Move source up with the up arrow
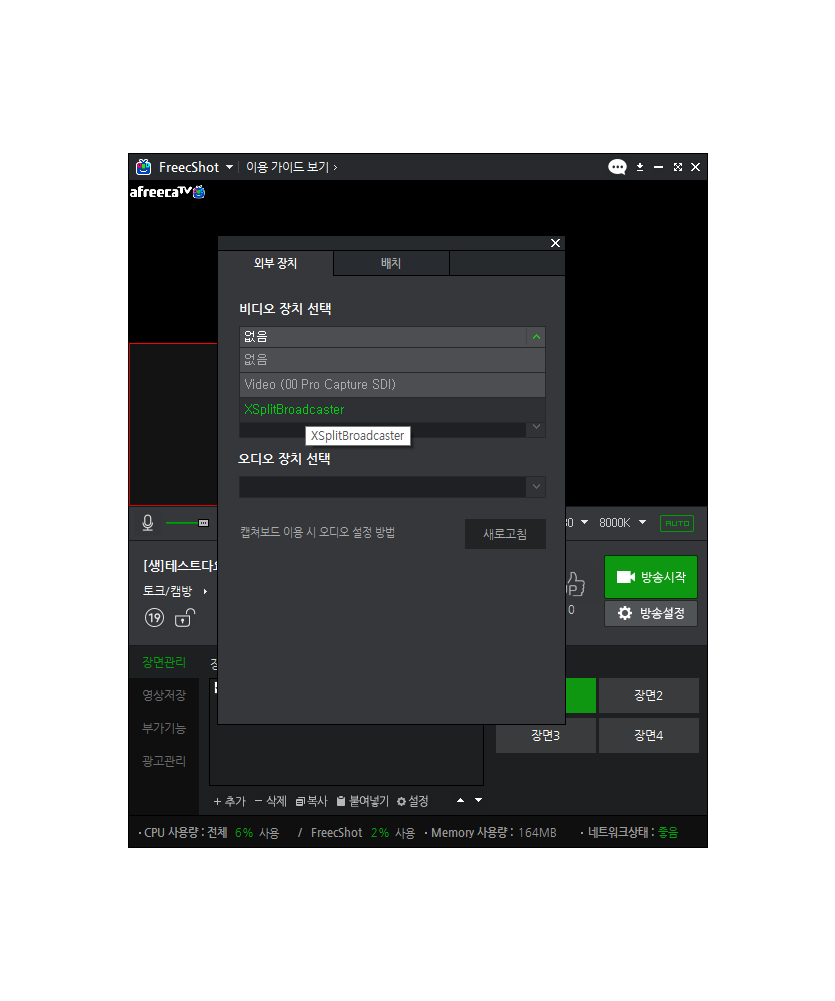This screenshot has height=1001, width=835. pos(460,801)
